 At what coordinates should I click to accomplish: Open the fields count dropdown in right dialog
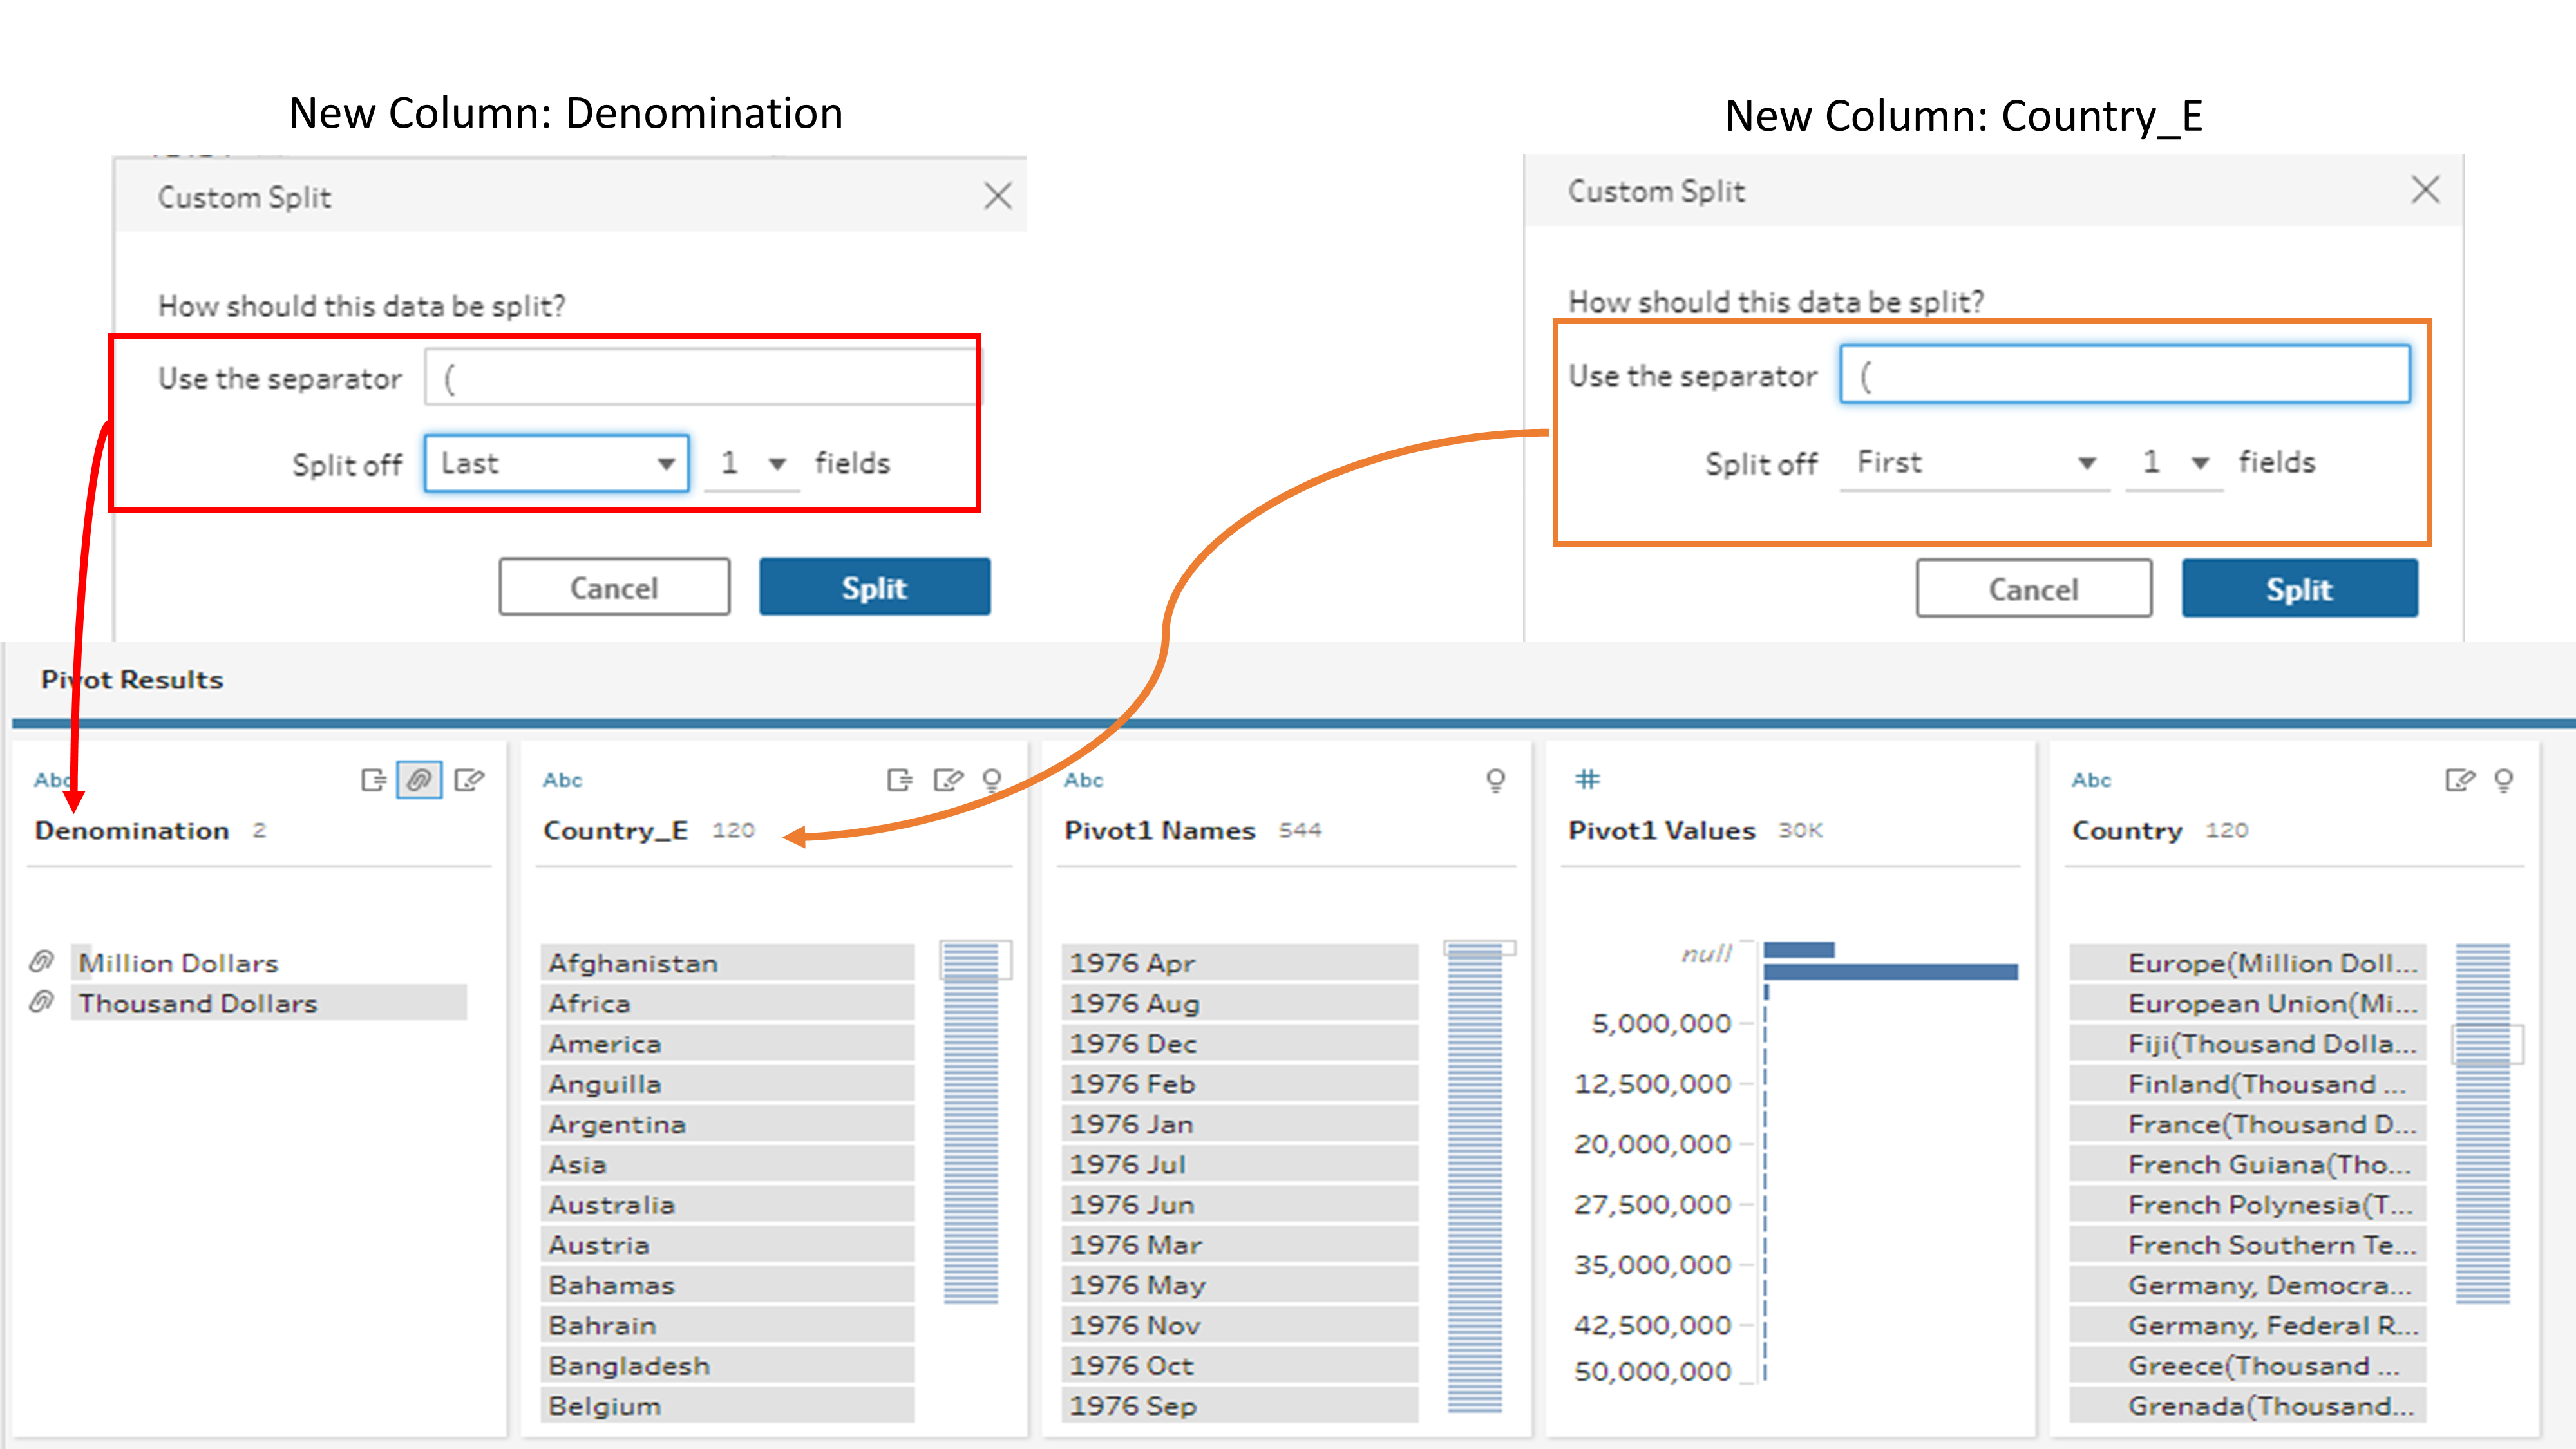click(2174, 462)
